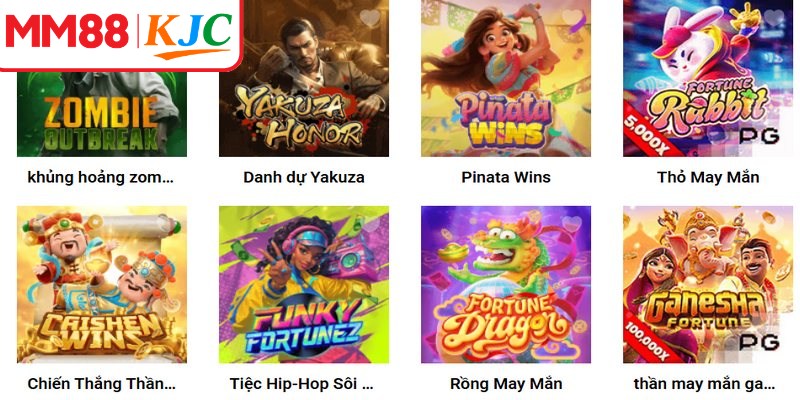
Task: Select the 'khủng hoảng zom...' game title
Action: pos(101,178)
